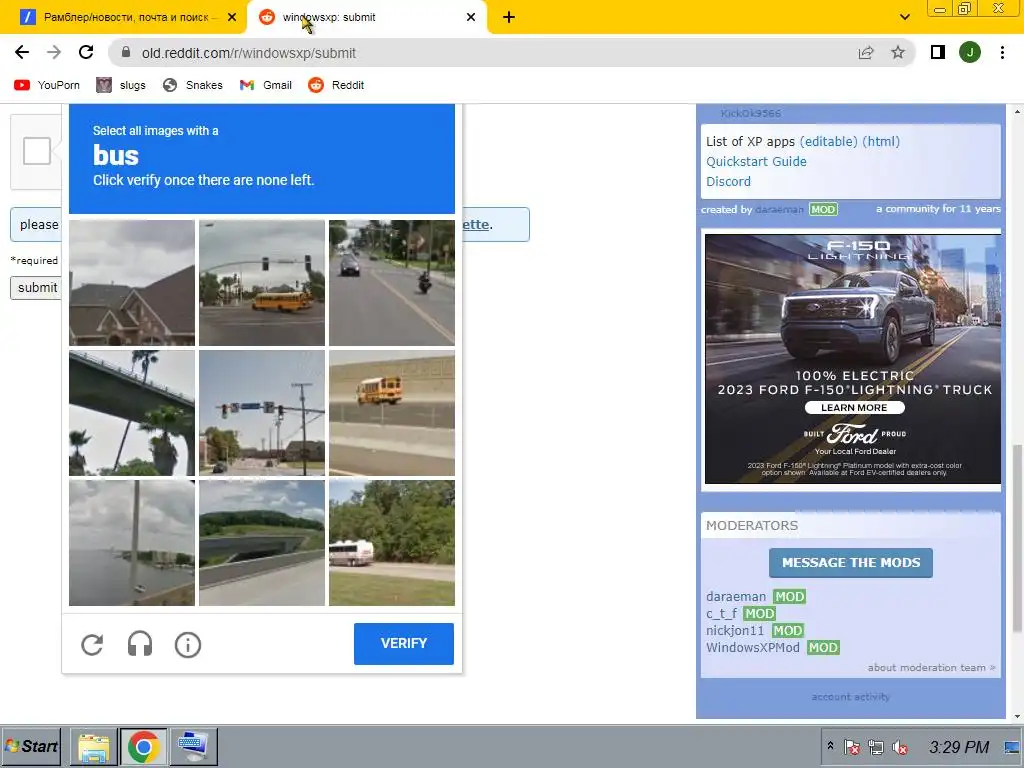Click the muted volume tray icon
Image resolution: width=1024 pixels, height=768 pixels.
tap(900, 747)
